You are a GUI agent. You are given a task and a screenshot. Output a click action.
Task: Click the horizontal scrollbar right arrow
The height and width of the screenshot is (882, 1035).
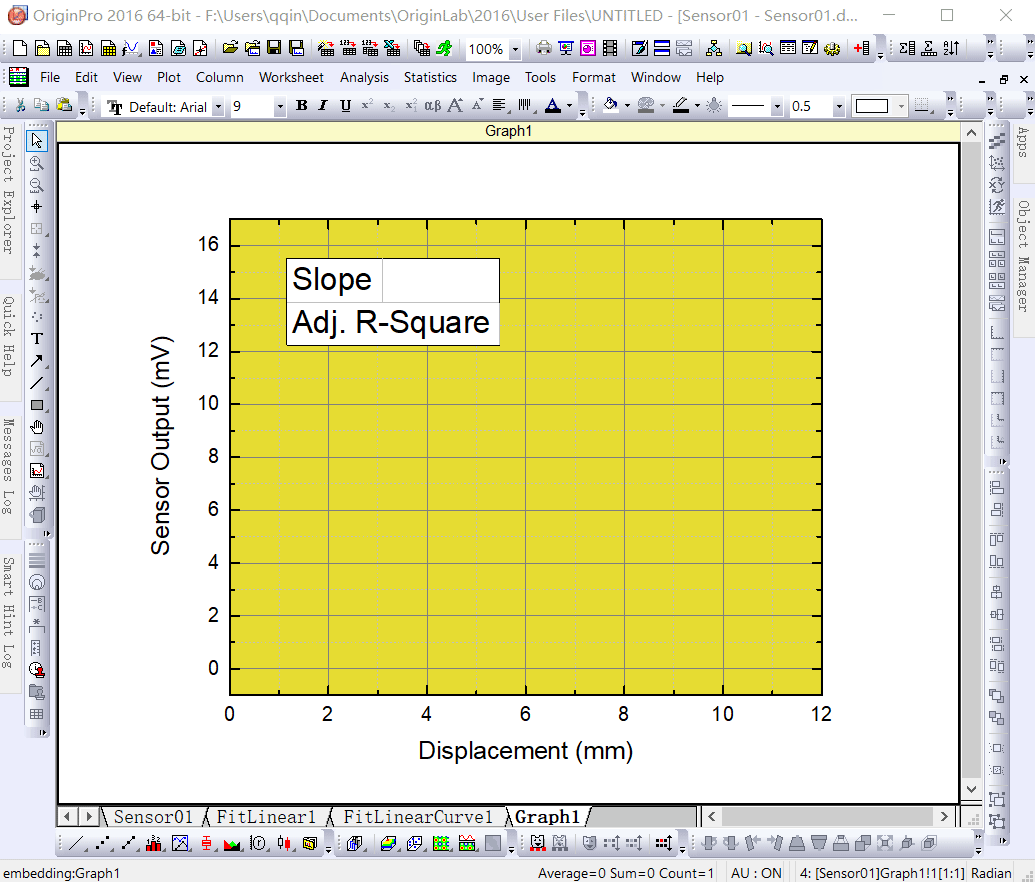[x=944, y=817]
